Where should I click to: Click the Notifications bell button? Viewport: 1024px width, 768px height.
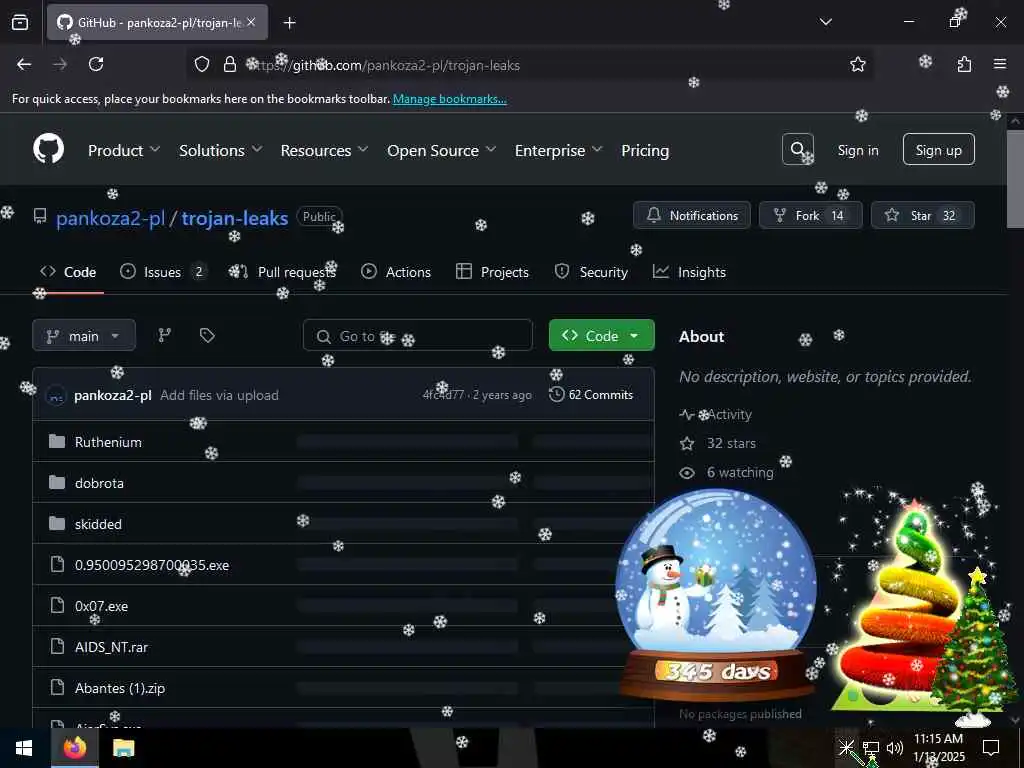pyautogui.click(x=692, y=215)
